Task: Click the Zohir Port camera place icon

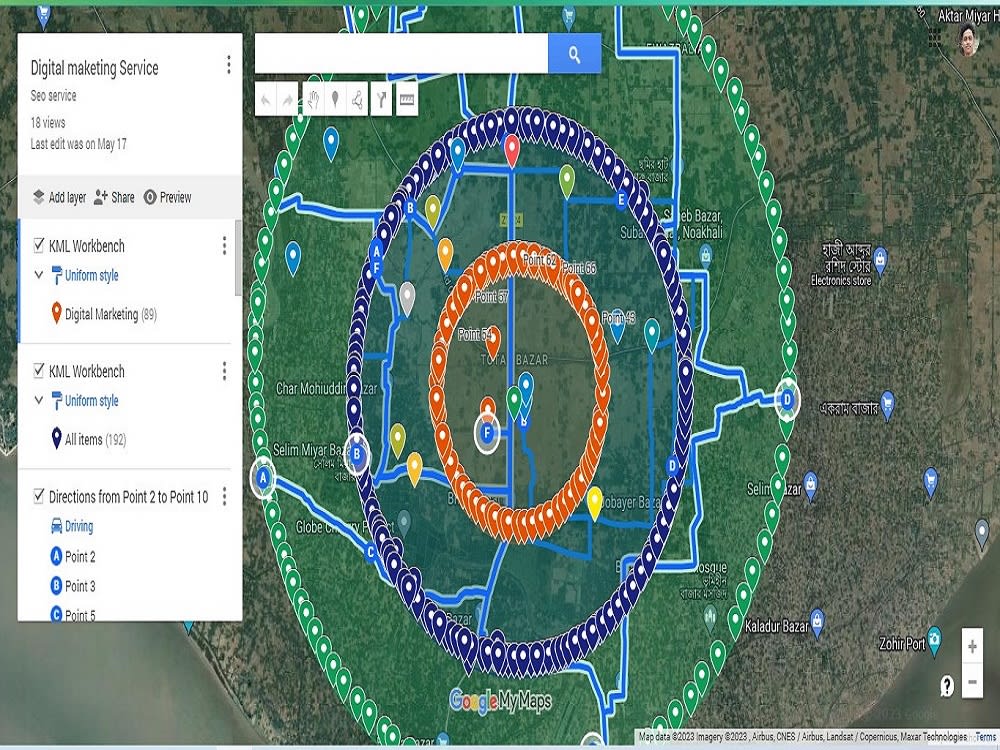Action: pyautogui.click(x=934, y=640)
